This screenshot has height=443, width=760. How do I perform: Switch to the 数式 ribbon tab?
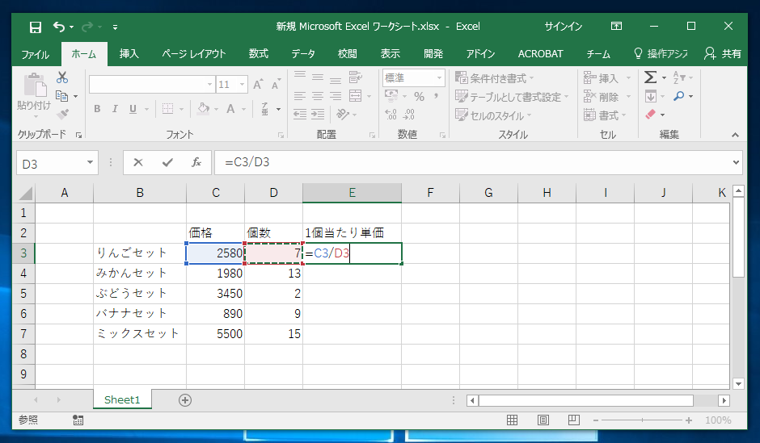pyautogui.click(x=259, y=54)
